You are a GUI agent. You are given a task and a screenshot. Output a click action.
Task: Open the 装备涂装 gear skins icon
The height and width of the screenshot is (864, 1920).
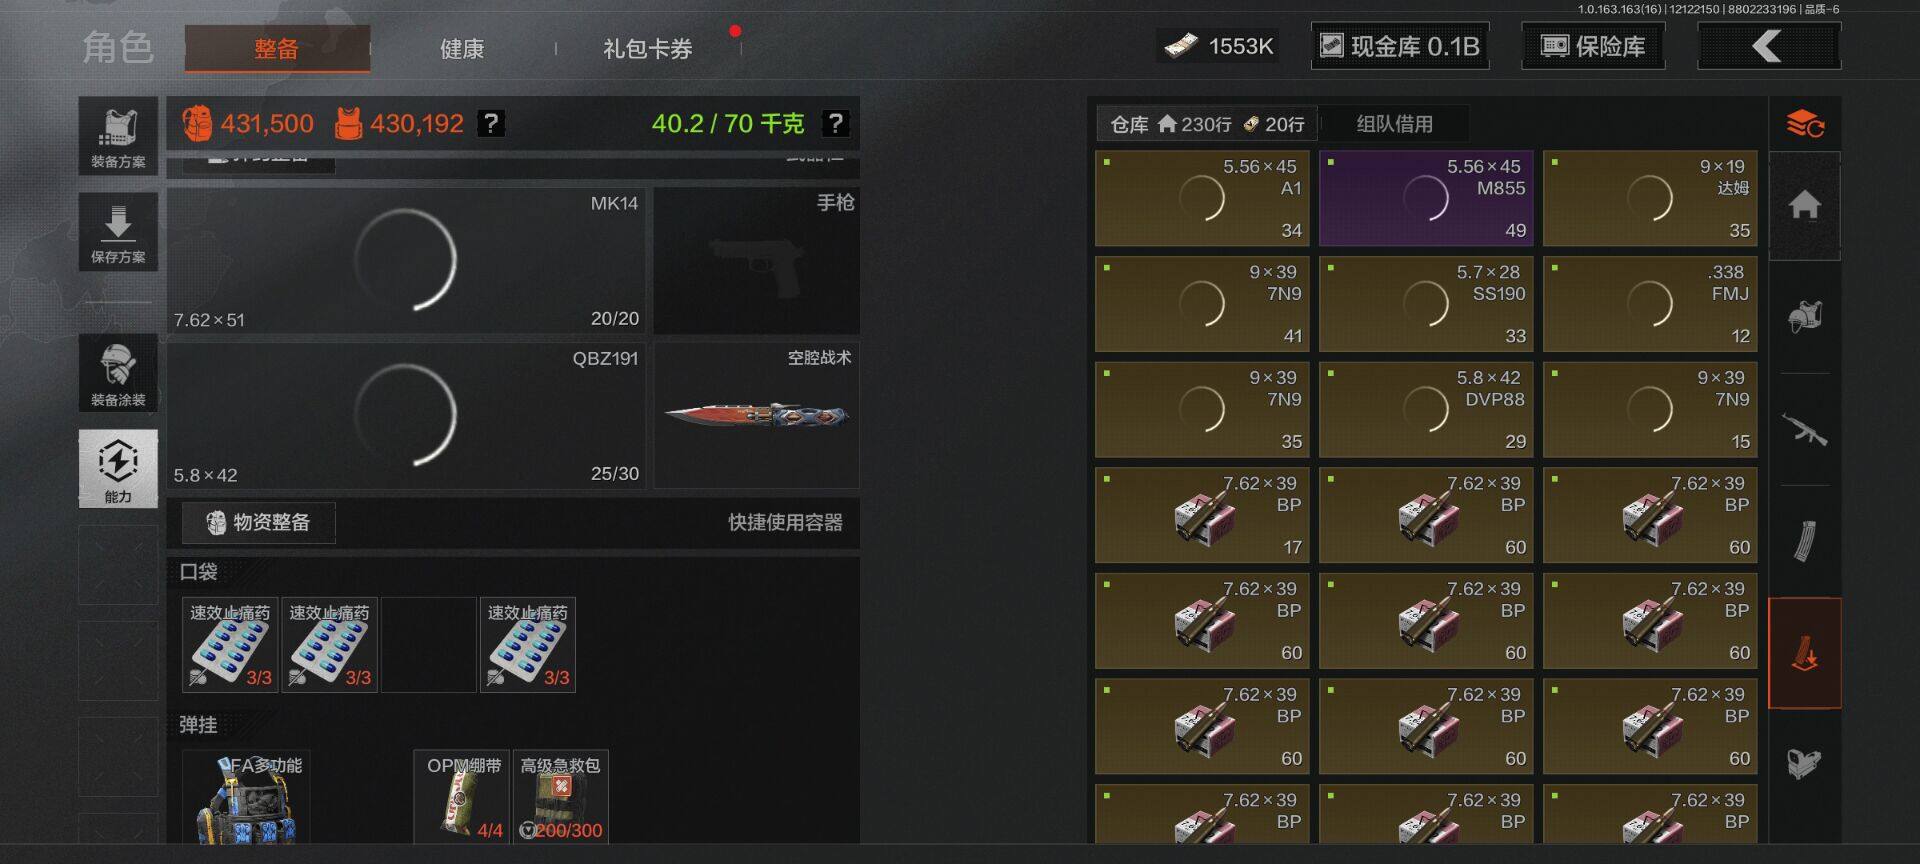click(x=118, y=373)
